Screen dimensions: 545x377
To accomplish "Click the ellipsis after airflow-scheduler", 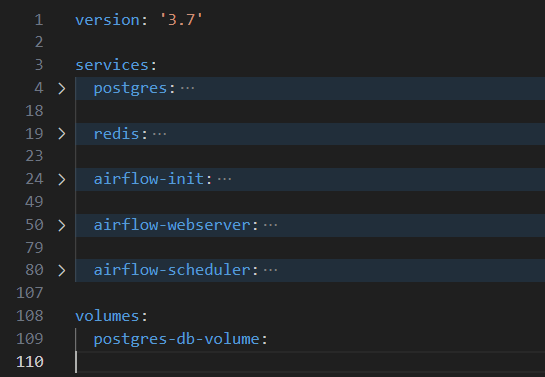I will 270,270.
